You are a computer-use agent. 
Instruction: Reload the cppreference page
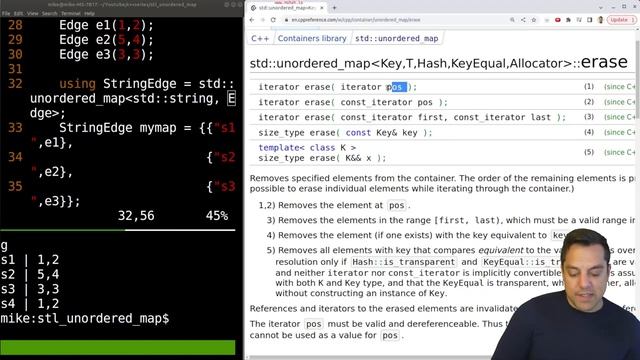tap(273, 20)
